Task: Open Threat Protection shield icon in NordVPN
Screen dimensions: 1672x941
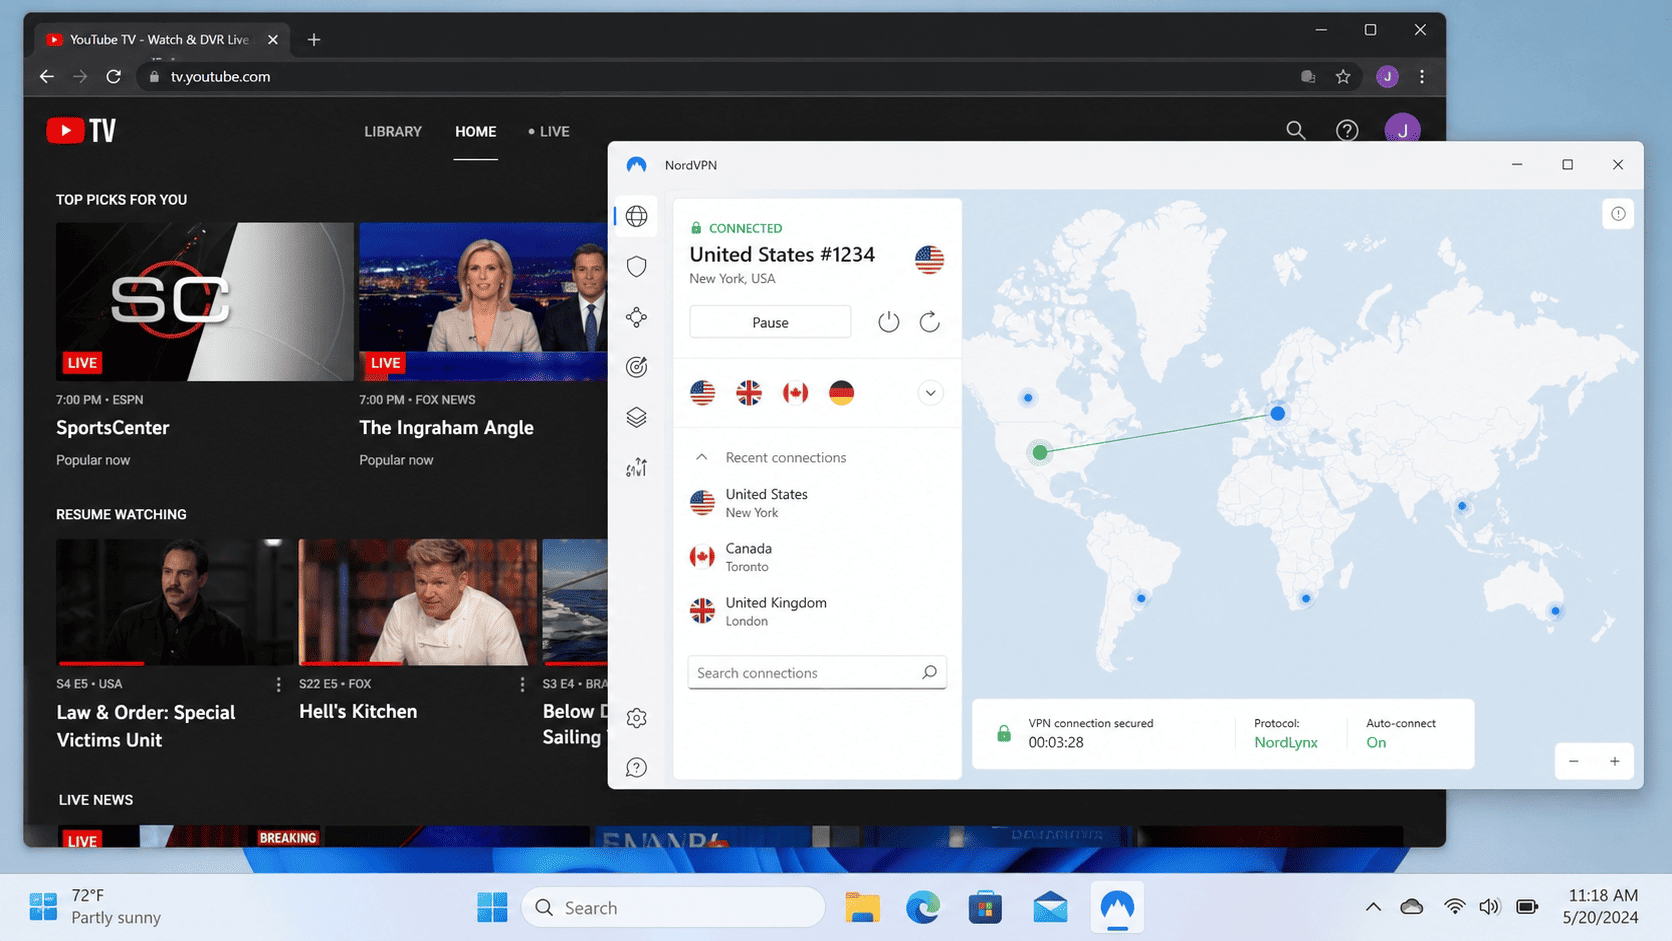Action: pyautogui.click(x=637, y=266)
